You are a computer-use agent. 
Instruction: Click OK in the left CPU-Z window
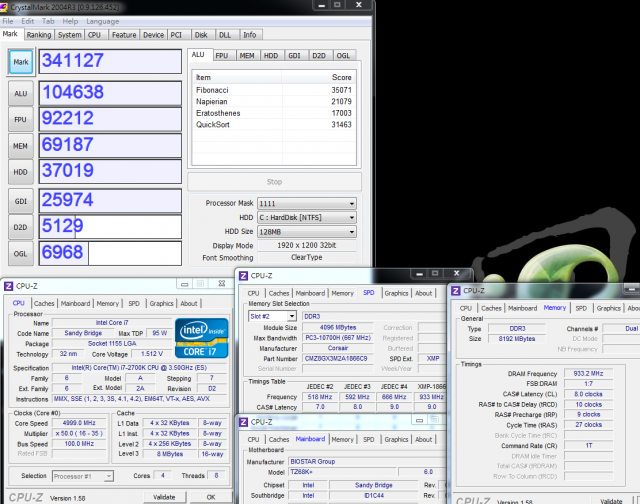click(211, 497)
